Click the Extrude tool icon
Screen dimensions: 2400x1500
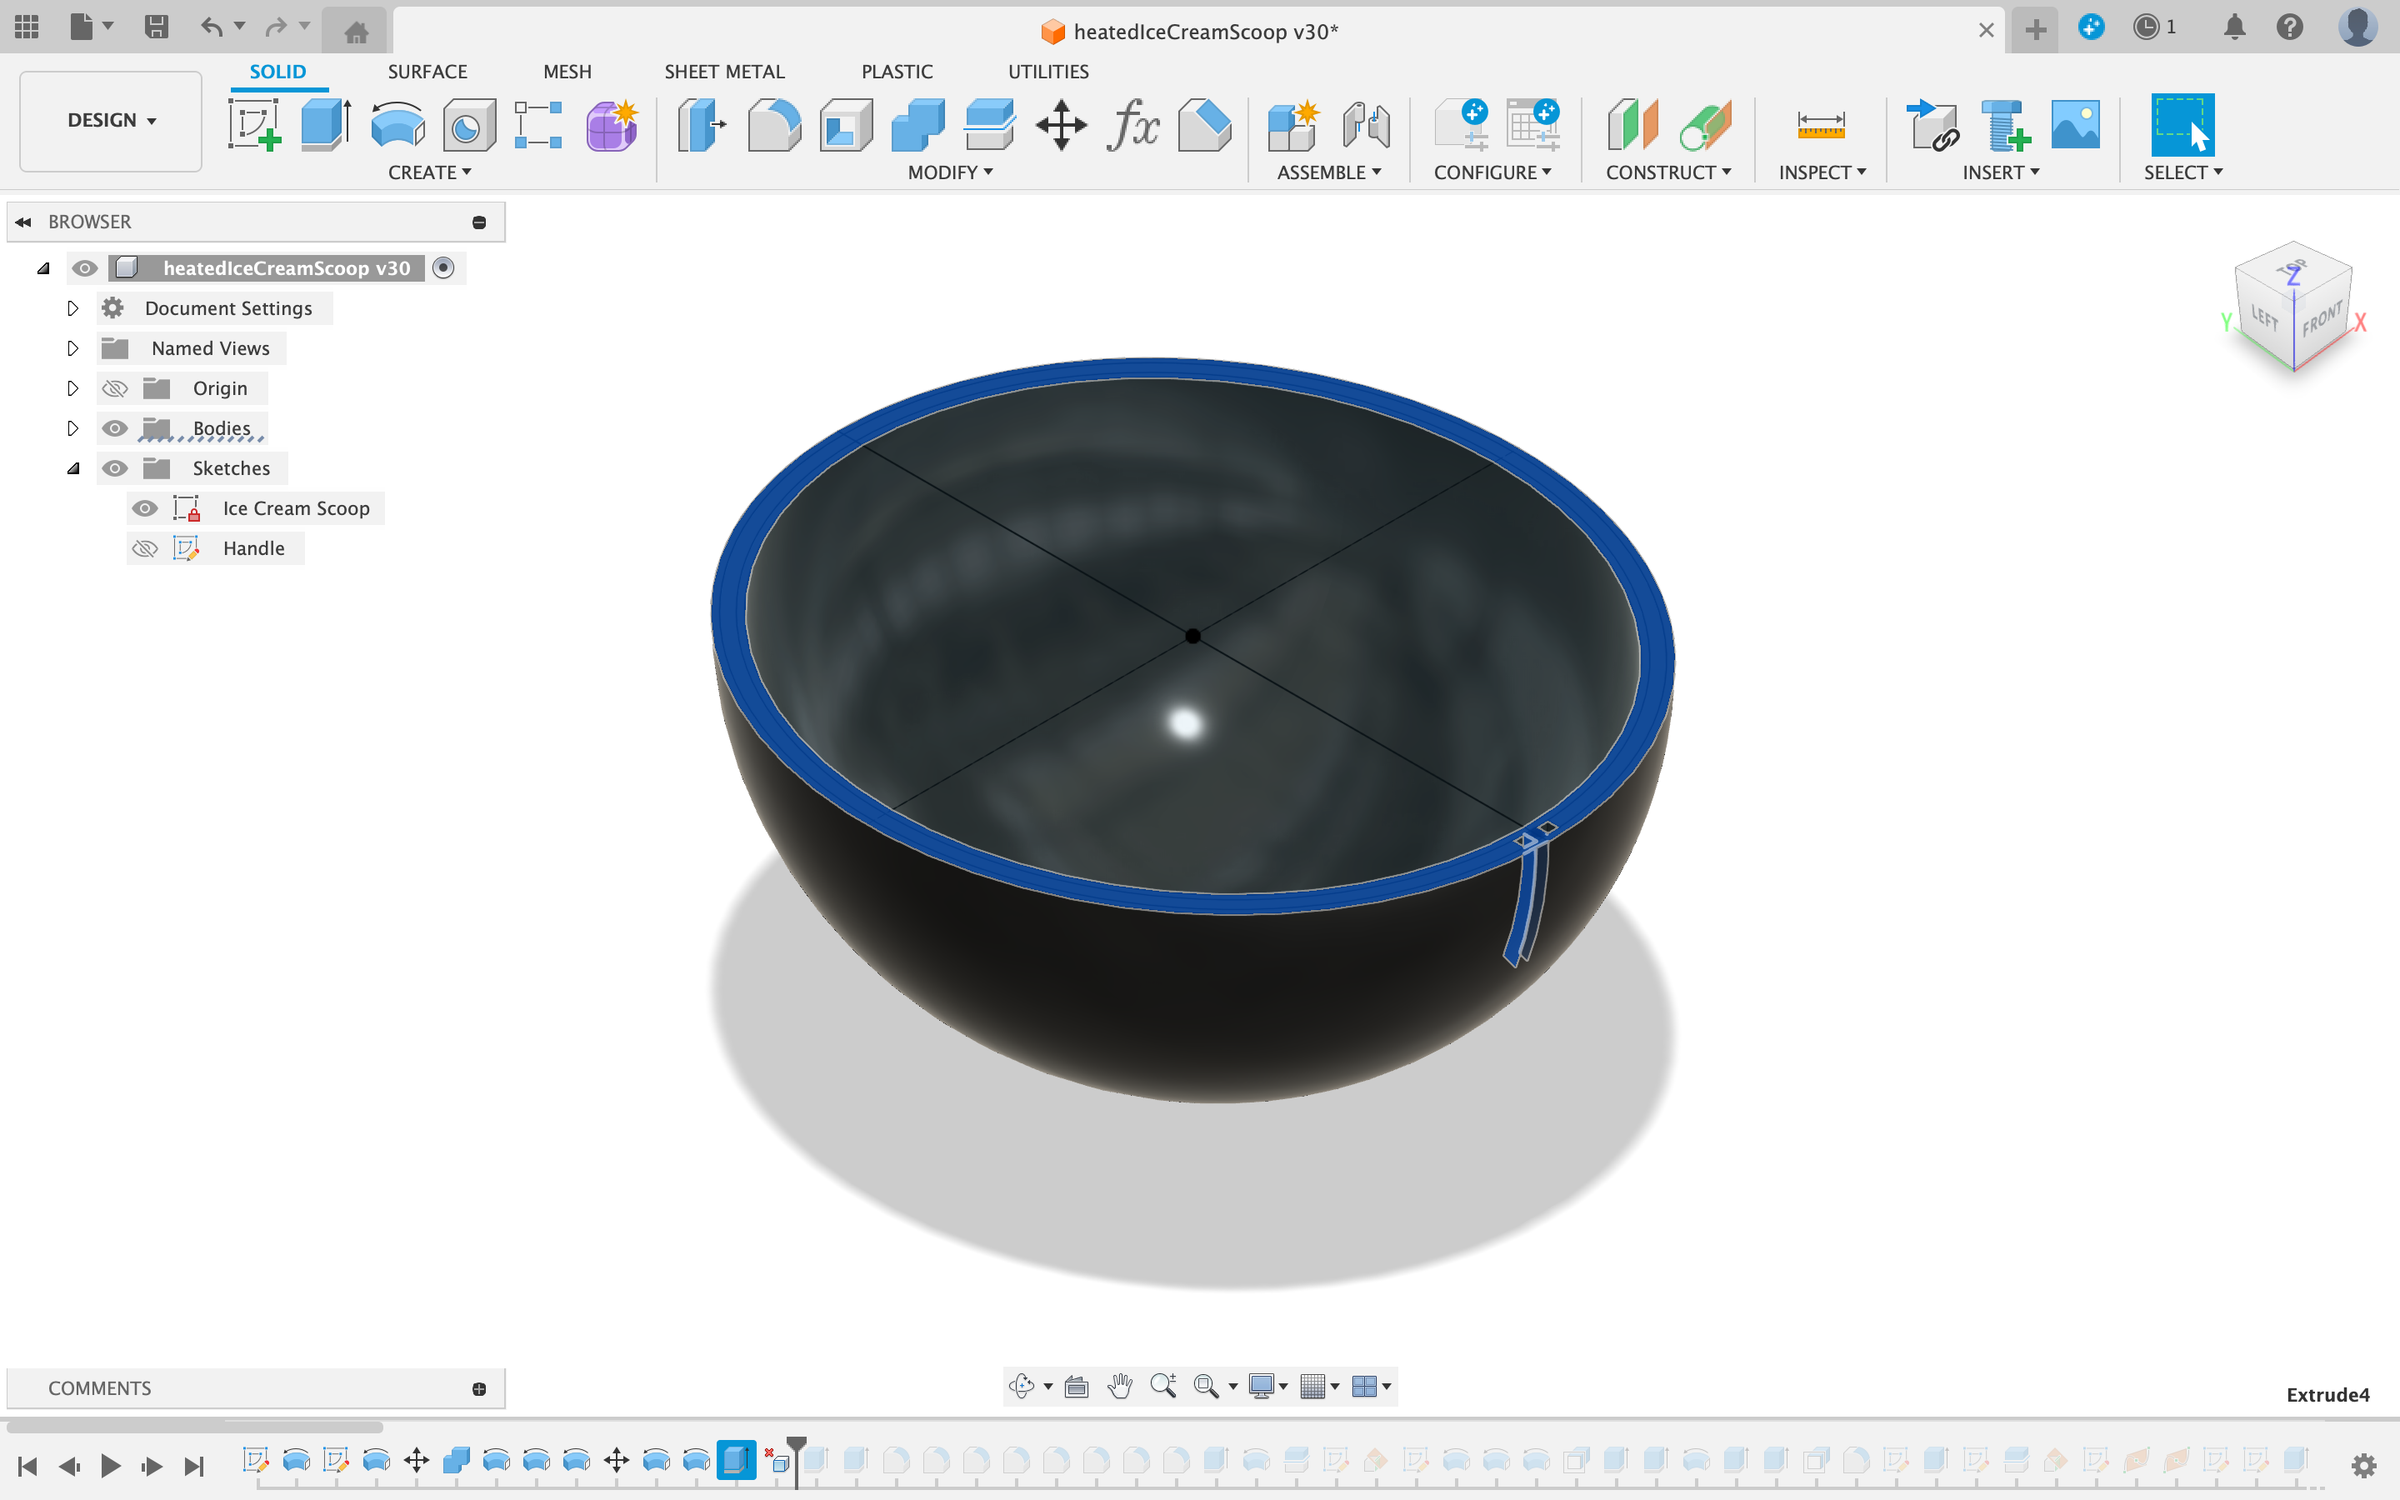coord(325,125)
